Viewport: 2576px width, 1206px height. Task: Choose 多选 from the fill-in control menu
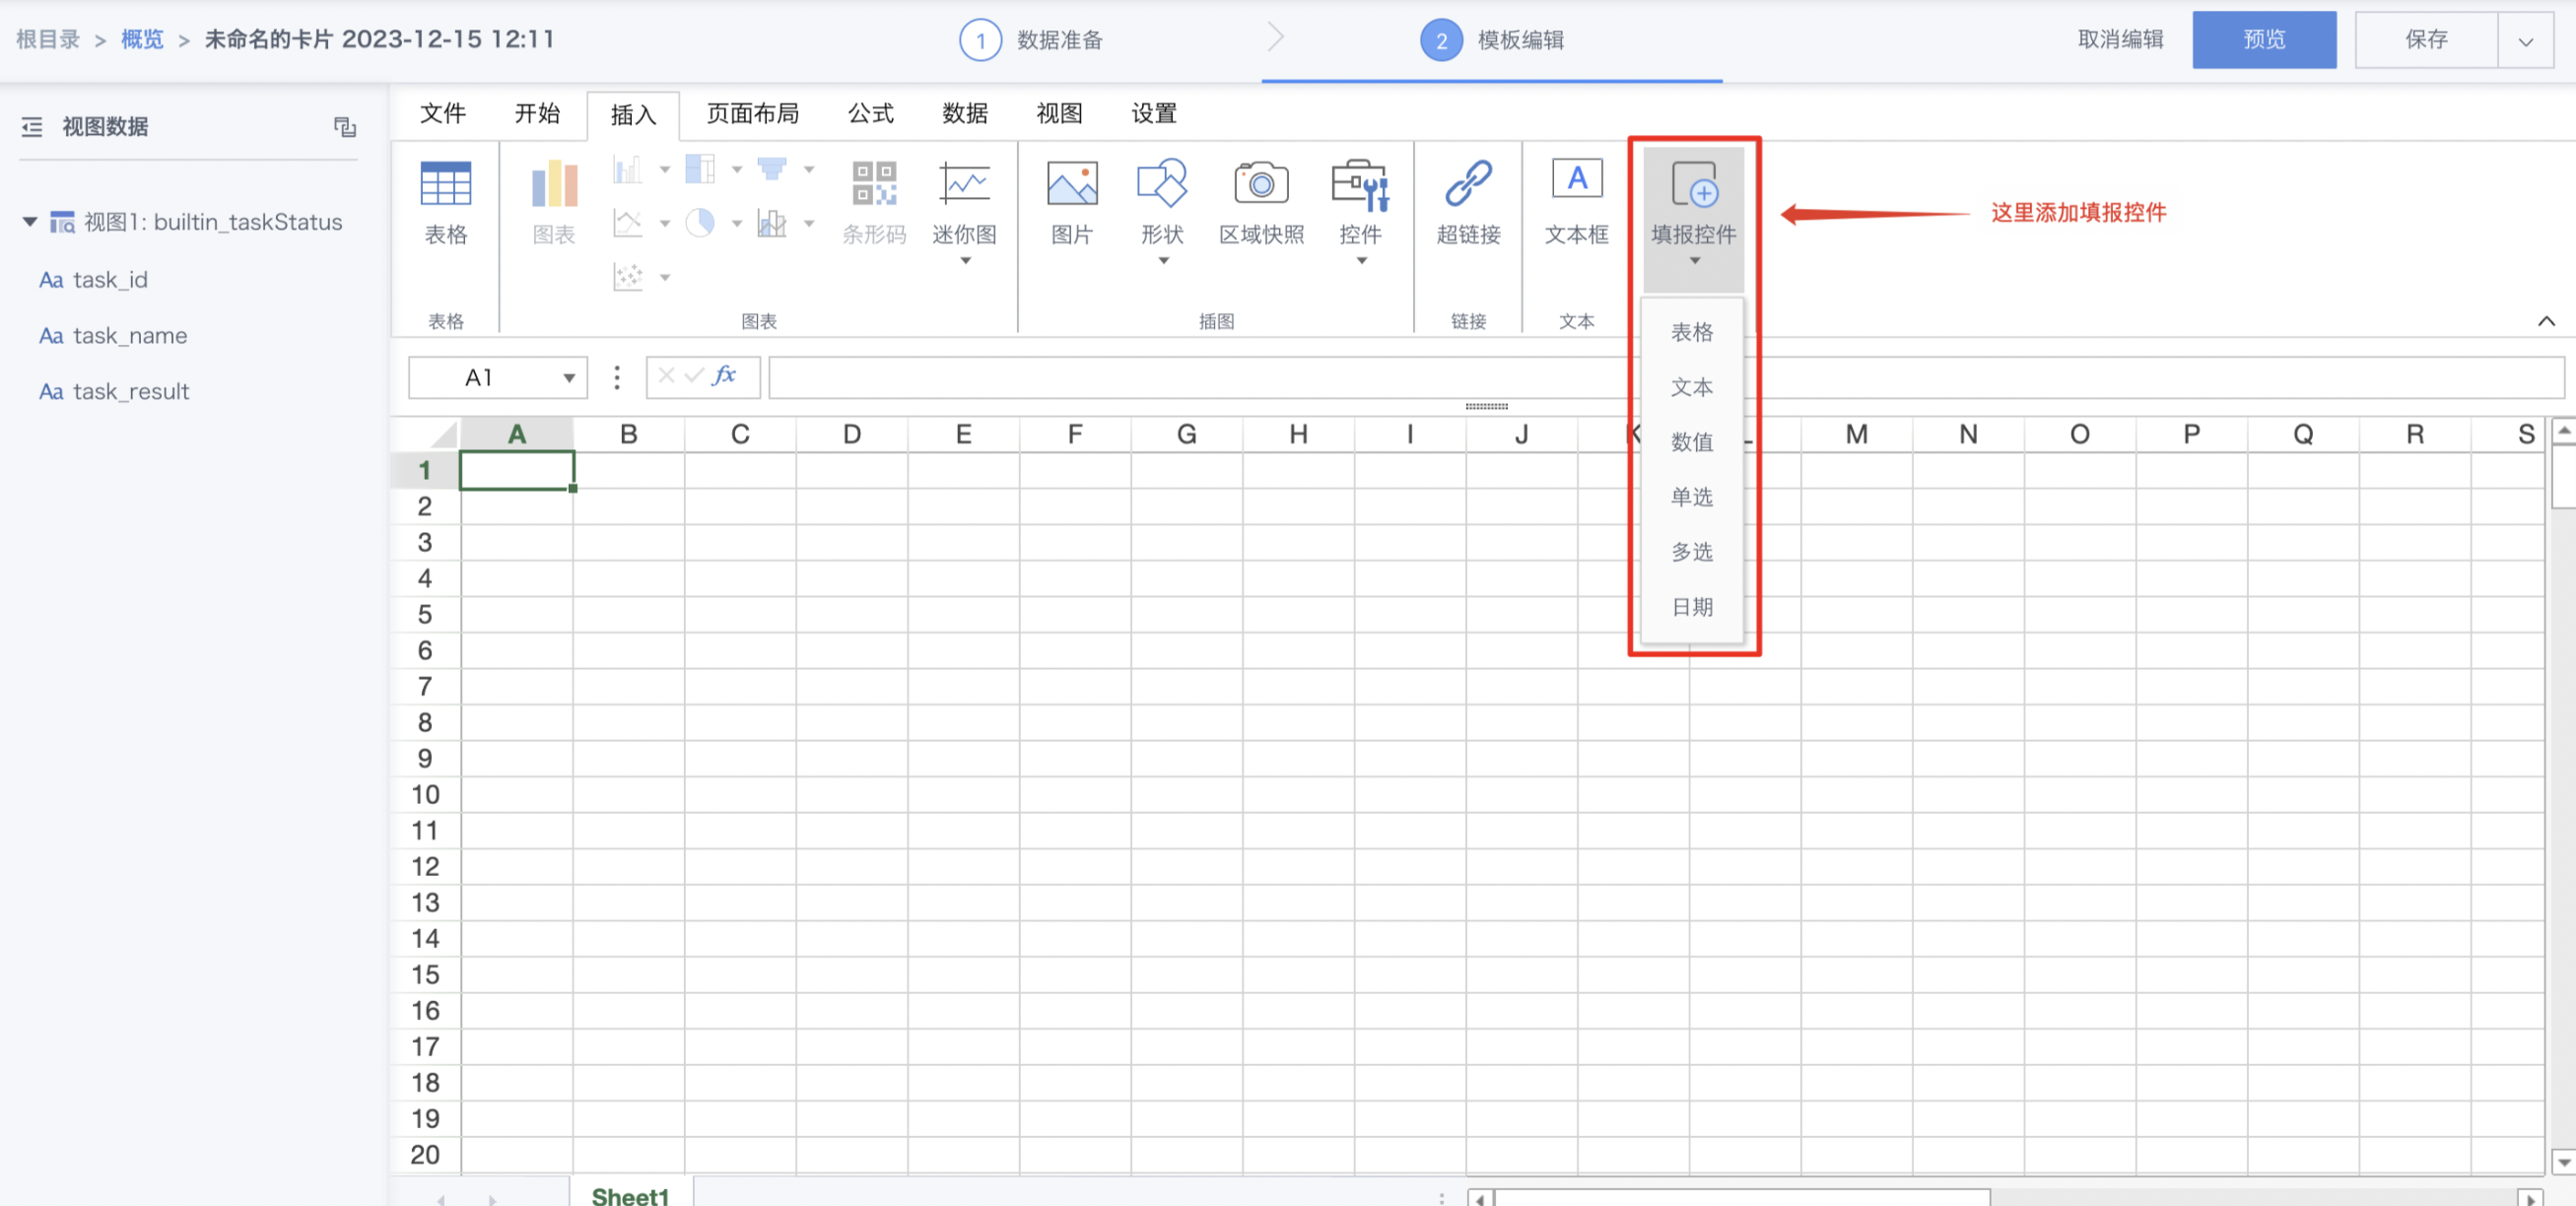[1692, 552]
